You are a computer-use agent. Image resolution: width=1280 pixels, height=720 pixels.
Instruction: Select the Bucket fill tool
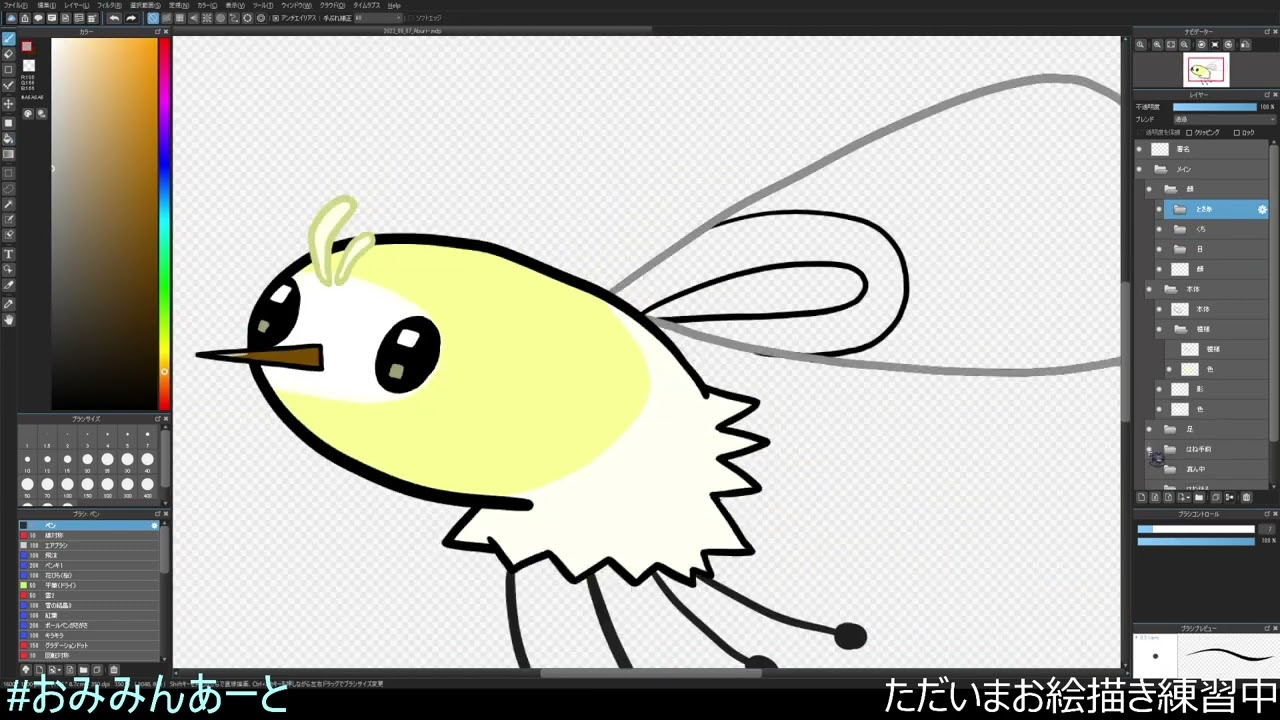click(x=9, y=138)
